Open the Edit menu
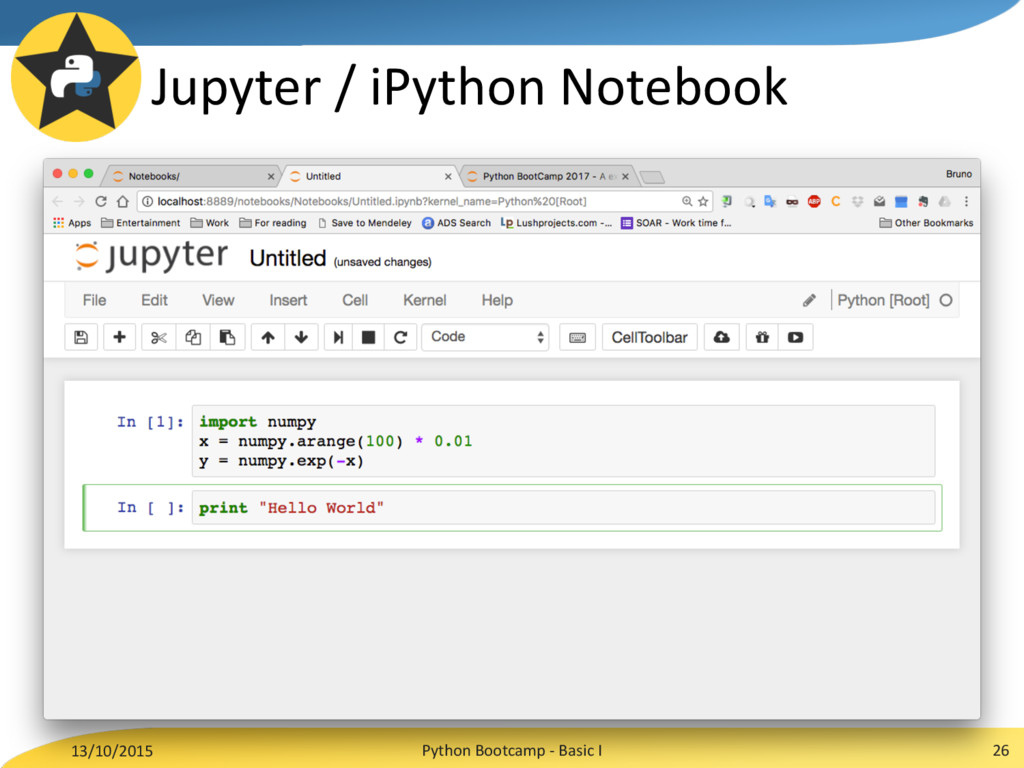Screen dimensions: 1024x768 [154, 300]
